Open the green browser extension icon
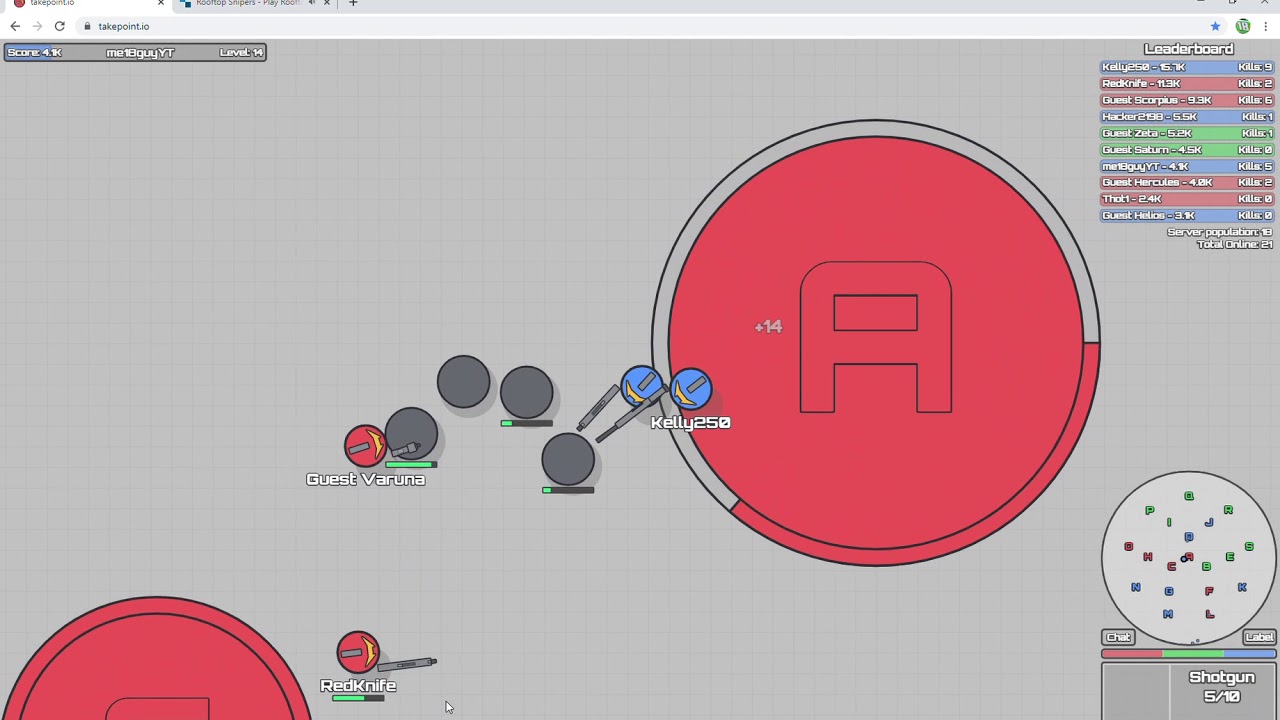Screen dimensions: 1280x720 coord(1242,26)
